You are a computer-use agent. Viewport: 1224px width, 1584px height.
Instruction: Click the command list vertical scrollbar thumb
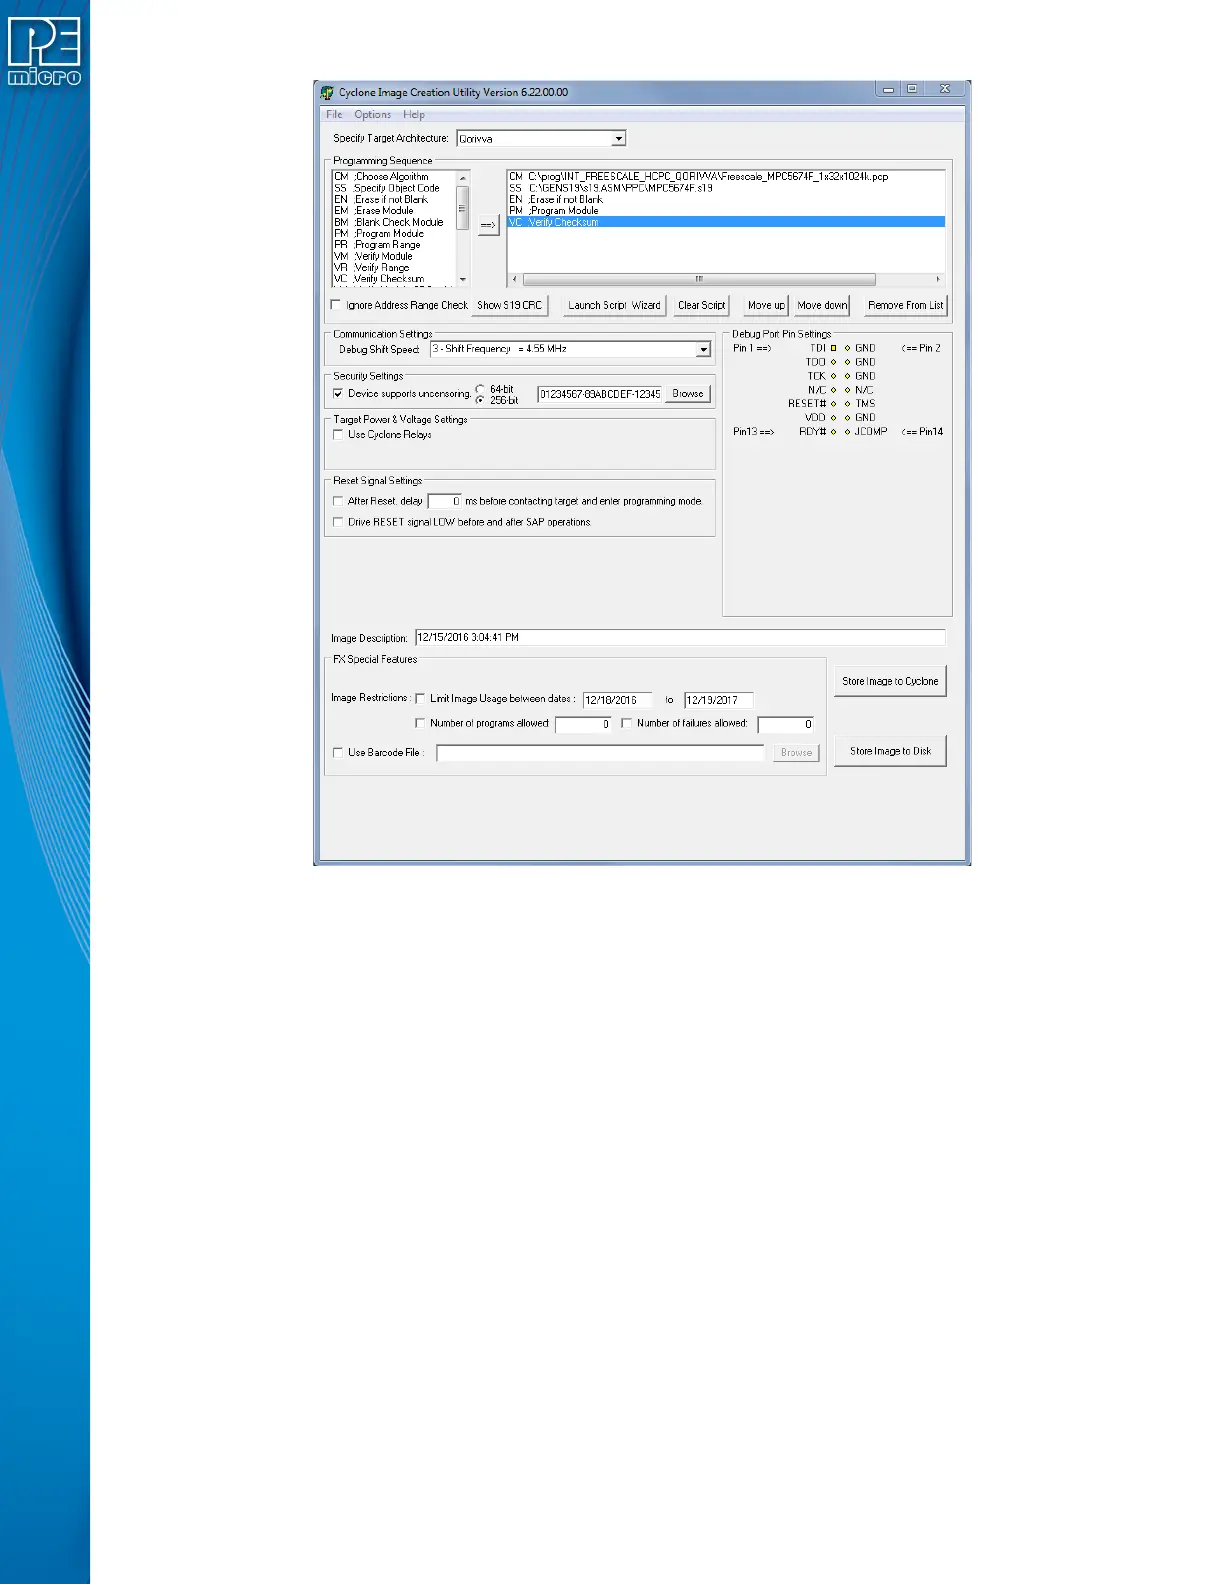(x=463, y=208)
